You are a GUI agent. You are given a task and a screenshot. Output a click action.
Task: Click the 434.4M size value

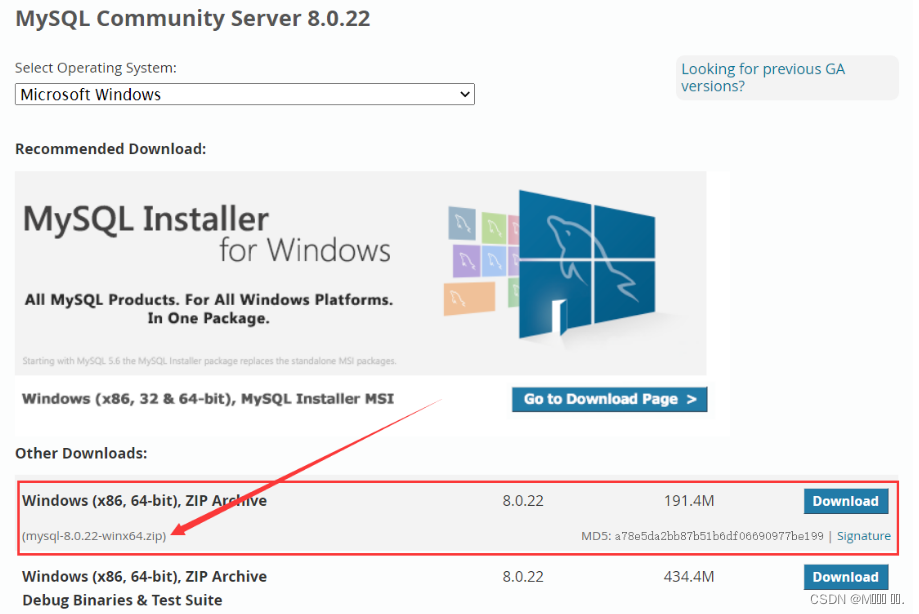[689, 577]
